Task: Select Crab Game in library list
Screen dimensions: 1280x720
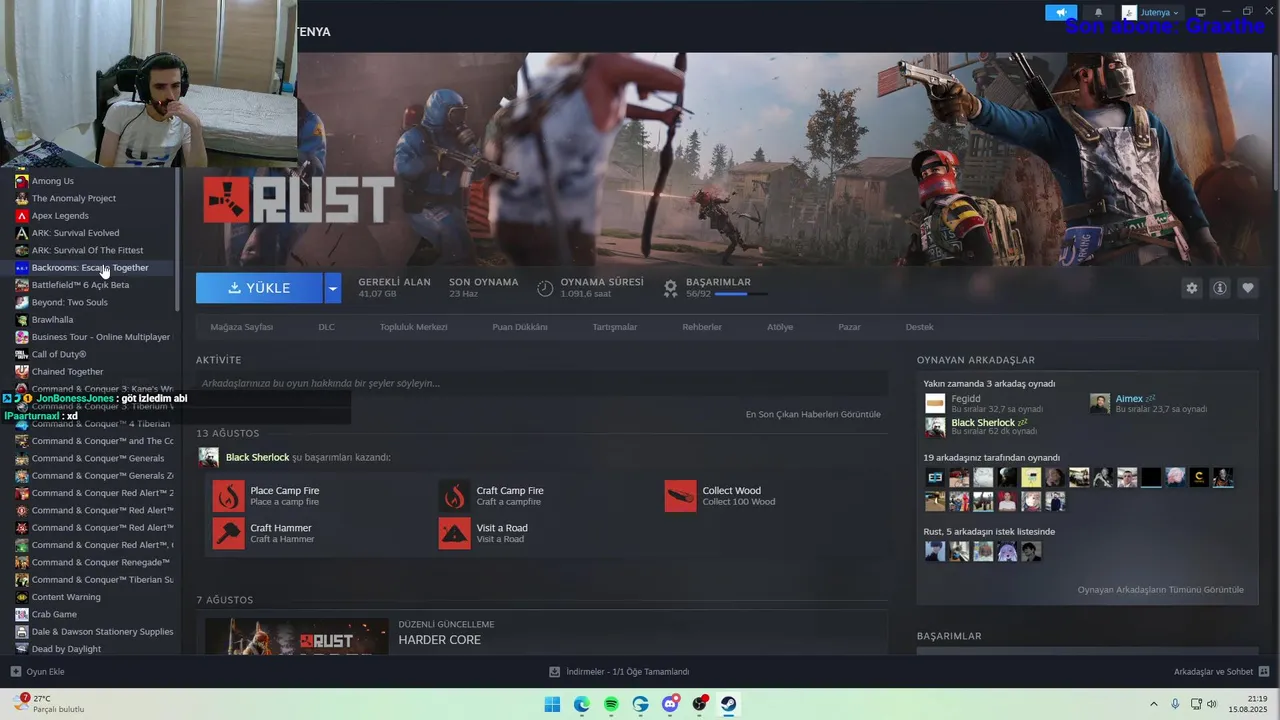Action: tap(54, 614)
